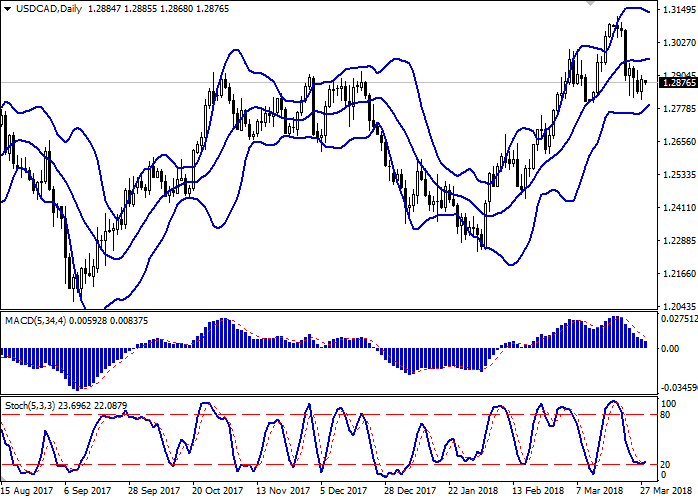This screenshot has height=500, width=698.
Task: Click the 27 Mar 2018 date label
Action: pos(666,491)
